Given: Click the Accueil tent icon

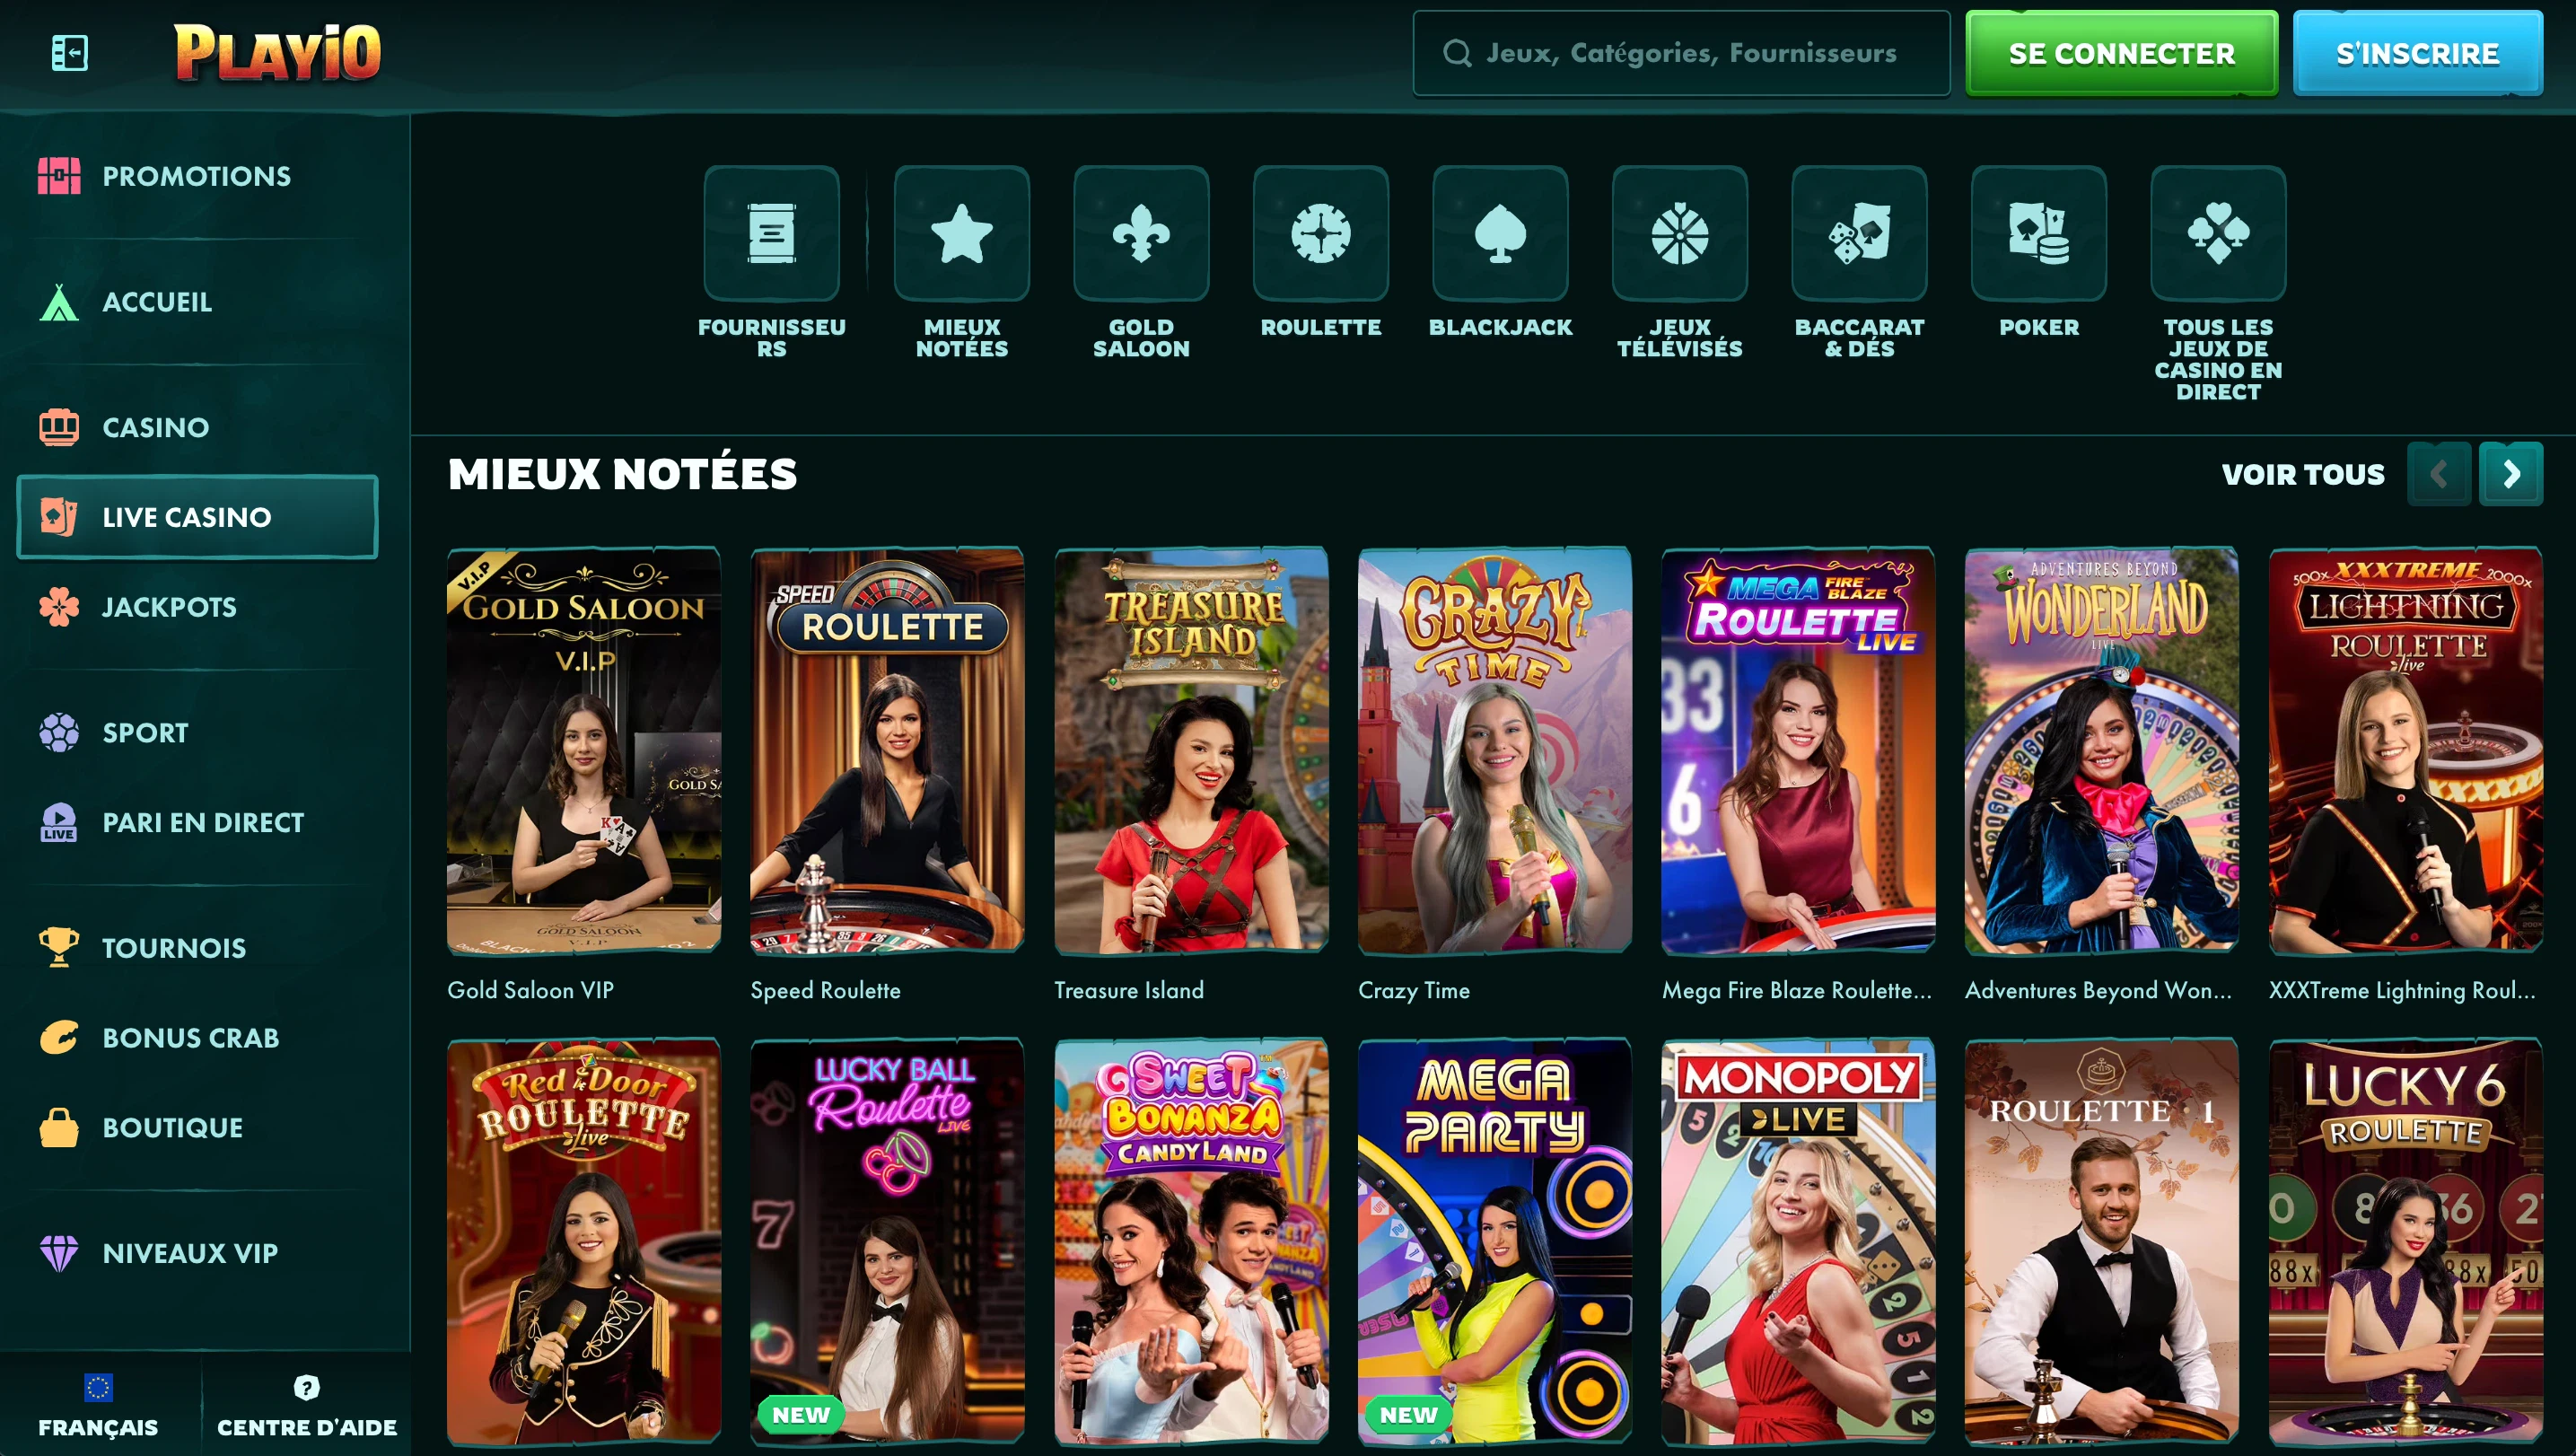Looking at the screenshot, I should 59,302.
